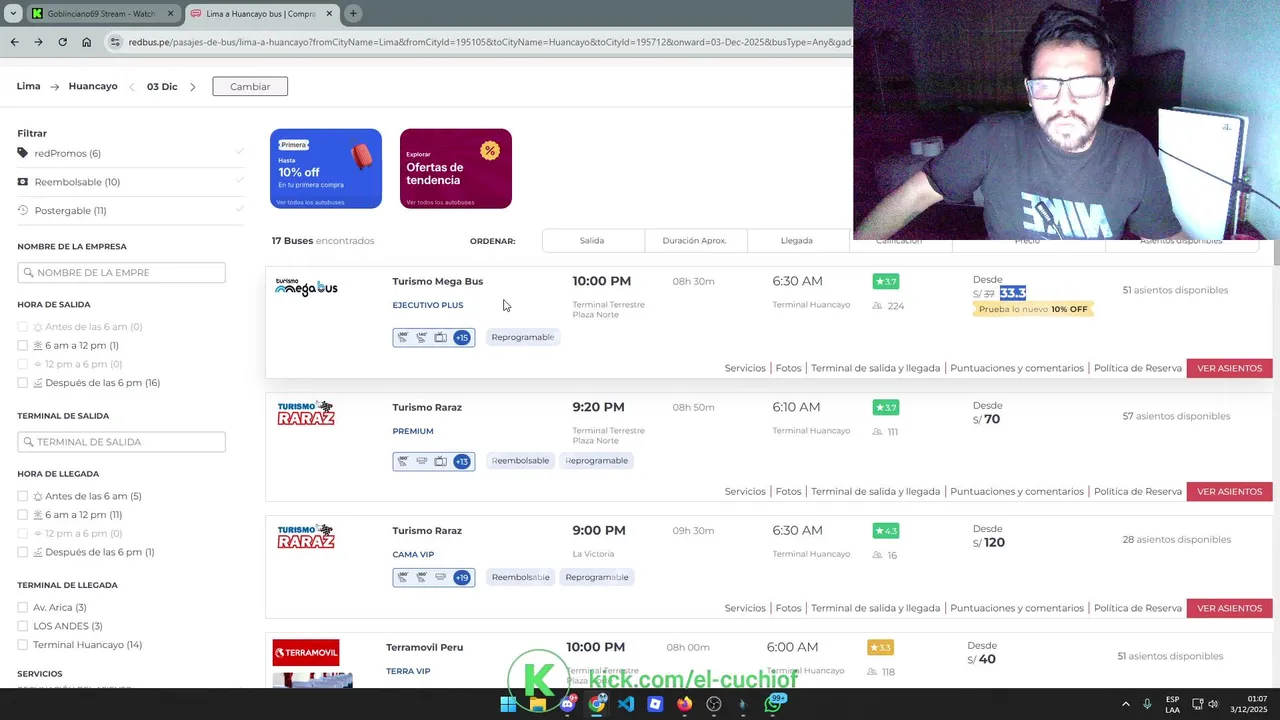Click the Reprogramable tag on Mega Bus

click(522, 338)
